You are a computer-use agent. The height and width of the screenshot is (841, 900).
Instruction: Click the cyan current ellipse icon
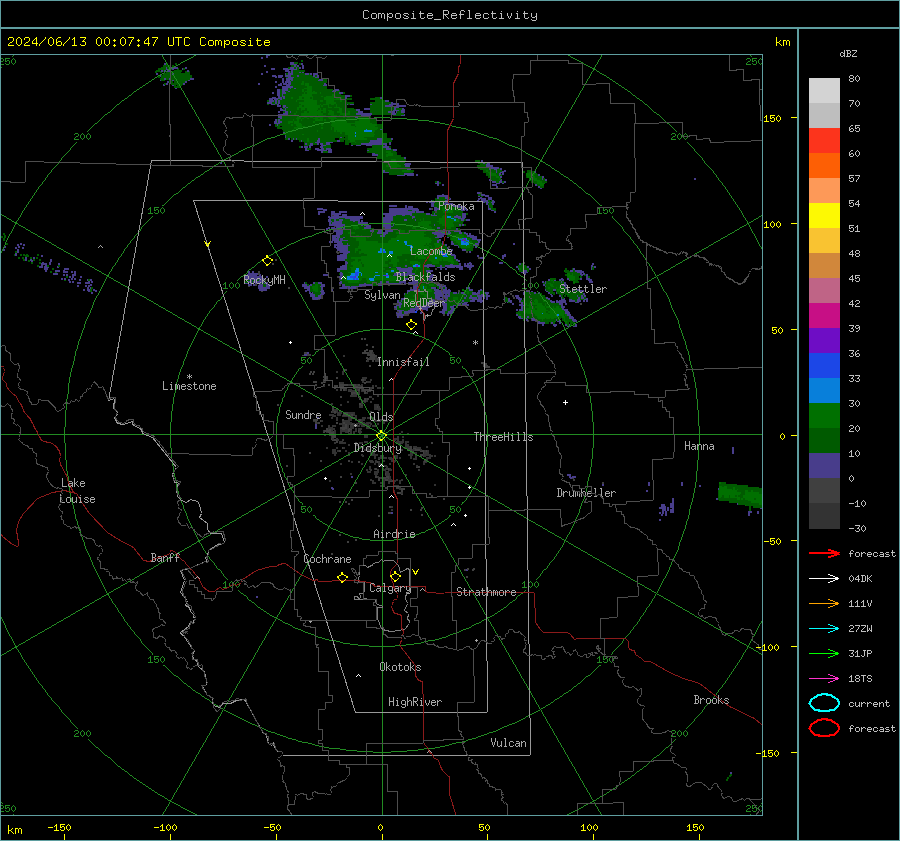tap(824, 703)
